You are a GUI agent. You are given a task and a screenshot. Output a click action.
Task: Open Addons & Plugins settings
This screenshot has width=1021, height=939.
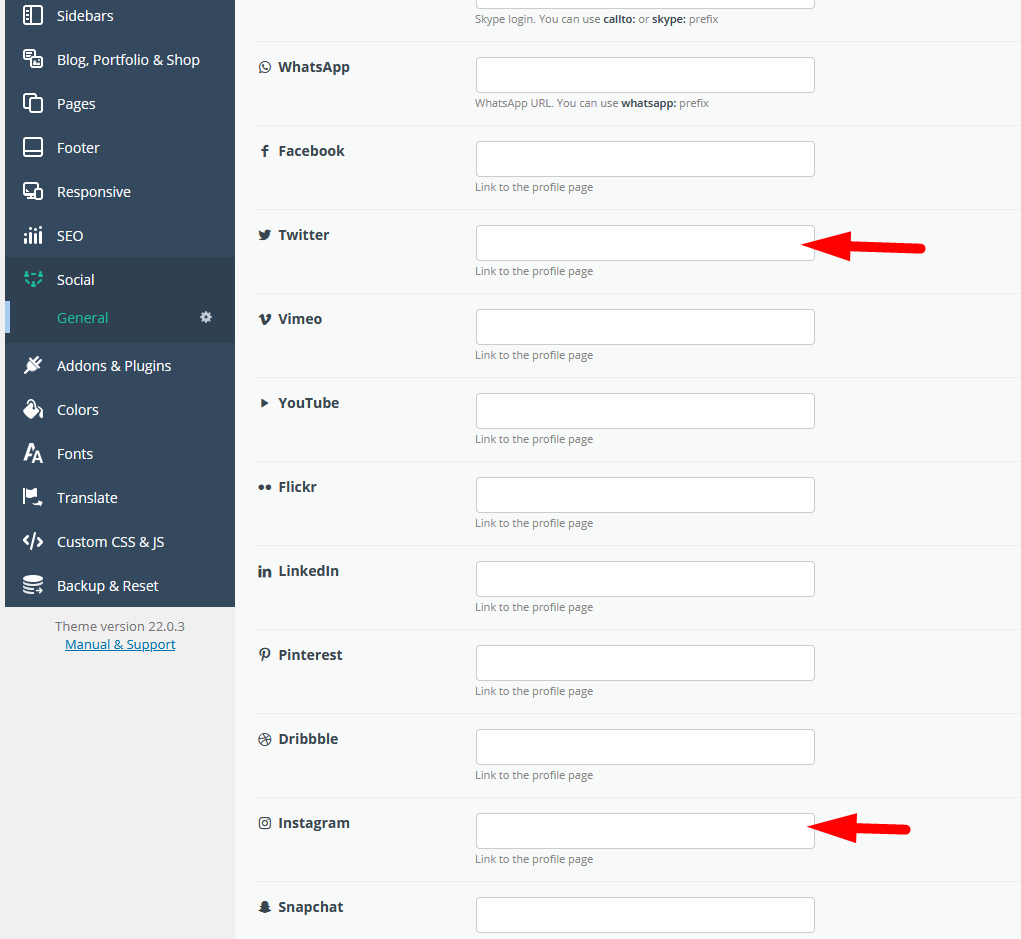tap(120, 366)
